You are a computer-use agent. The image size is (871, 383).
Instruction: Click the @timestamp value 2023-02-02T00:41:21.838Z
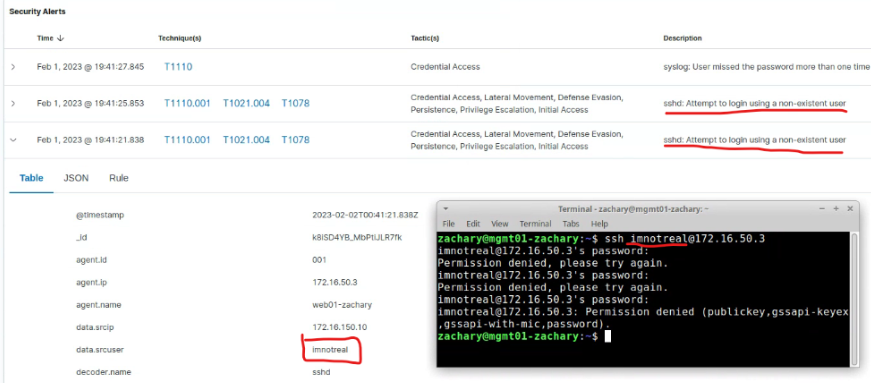click(366, 215)
